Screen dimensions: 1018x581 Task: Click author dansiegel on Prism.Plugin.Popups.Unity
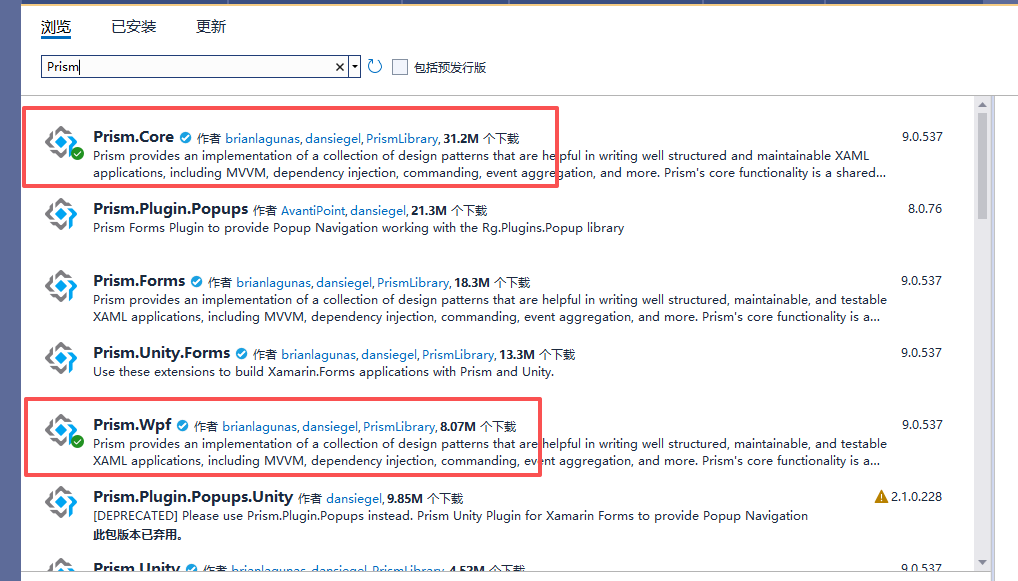point(354,499)
